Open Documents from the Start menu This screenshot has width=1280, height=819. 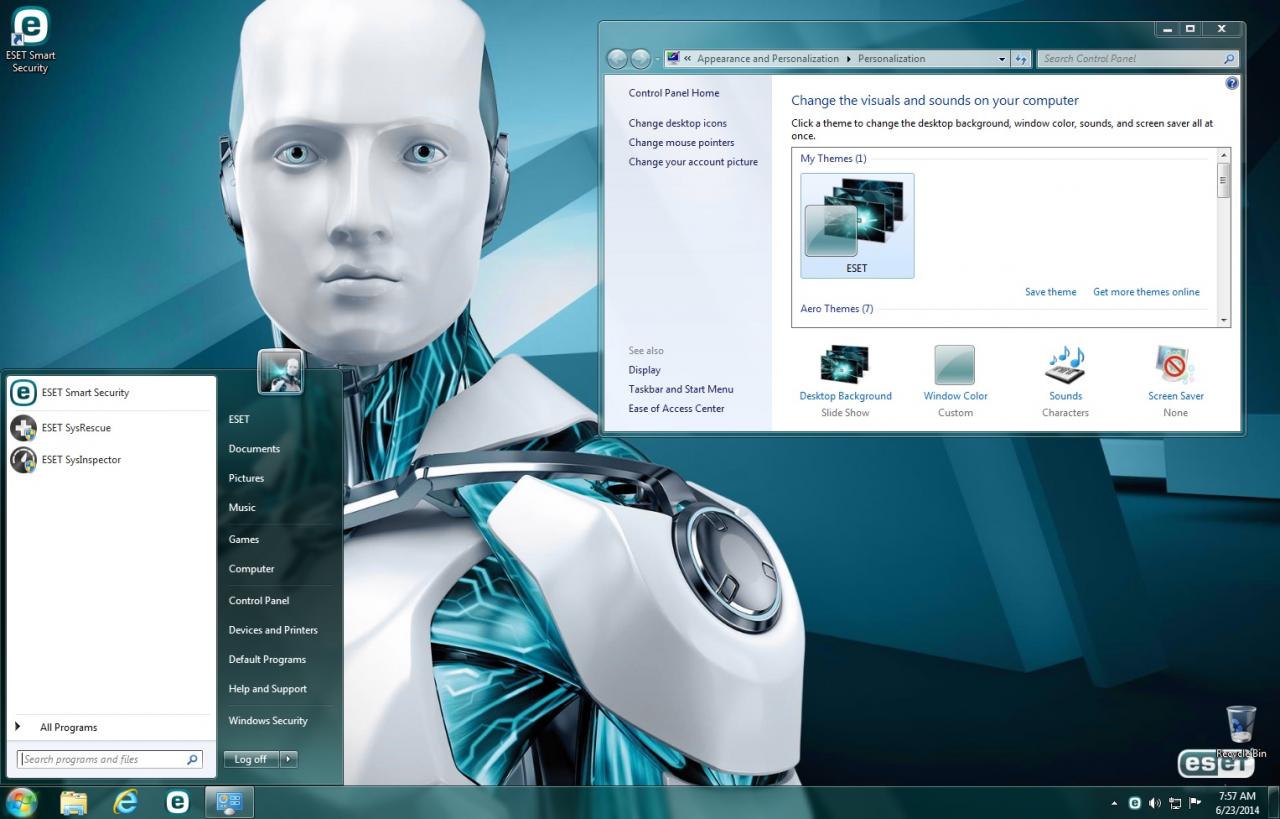click(254, 449)
